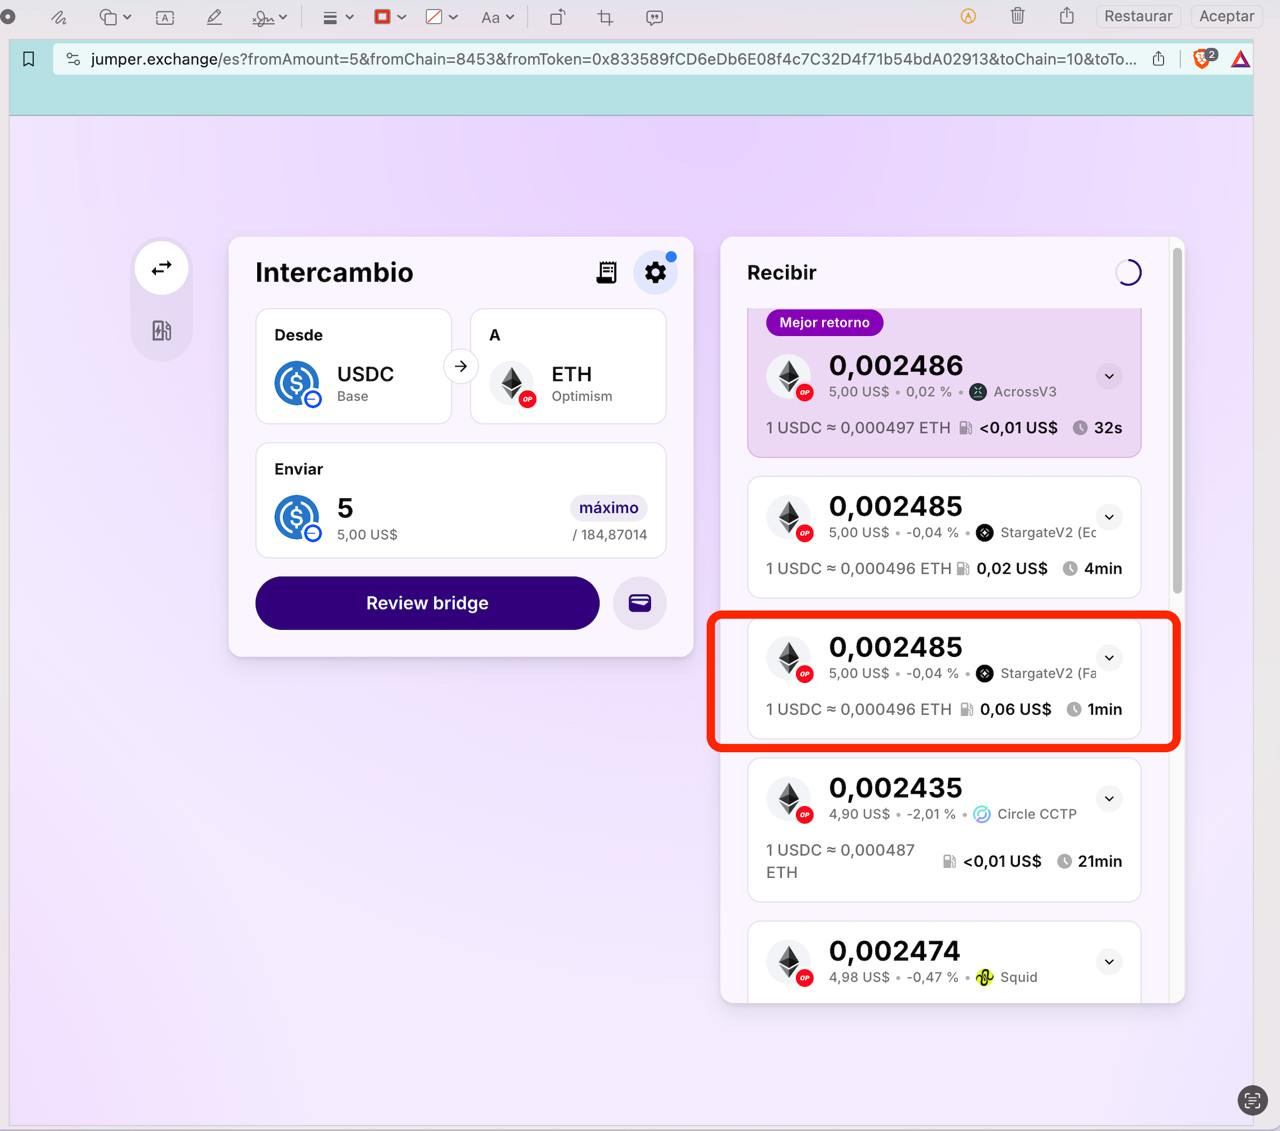Click the orange markup pen circle icon
Image resolution: width=1280 pixels, height=1131 pixels.
coord(968,16)
